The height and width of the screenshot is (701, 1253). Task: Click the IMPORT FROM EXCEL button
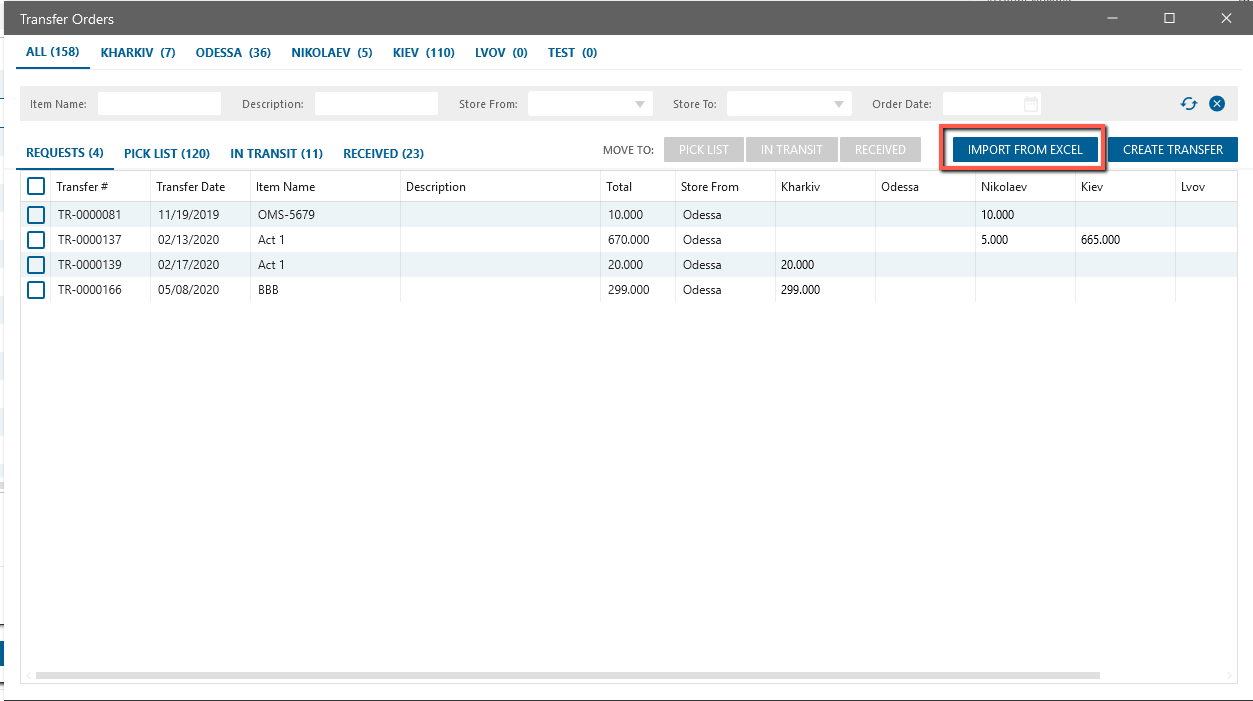point(1025,150)
